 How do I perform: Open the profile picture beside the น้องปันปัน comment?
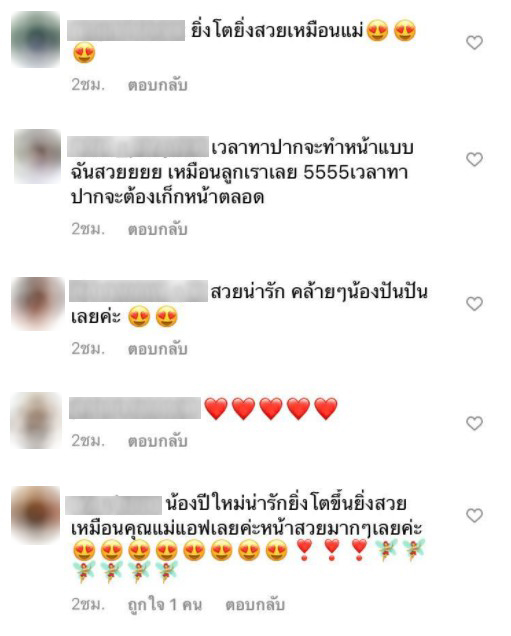click(x=37, y=304)
